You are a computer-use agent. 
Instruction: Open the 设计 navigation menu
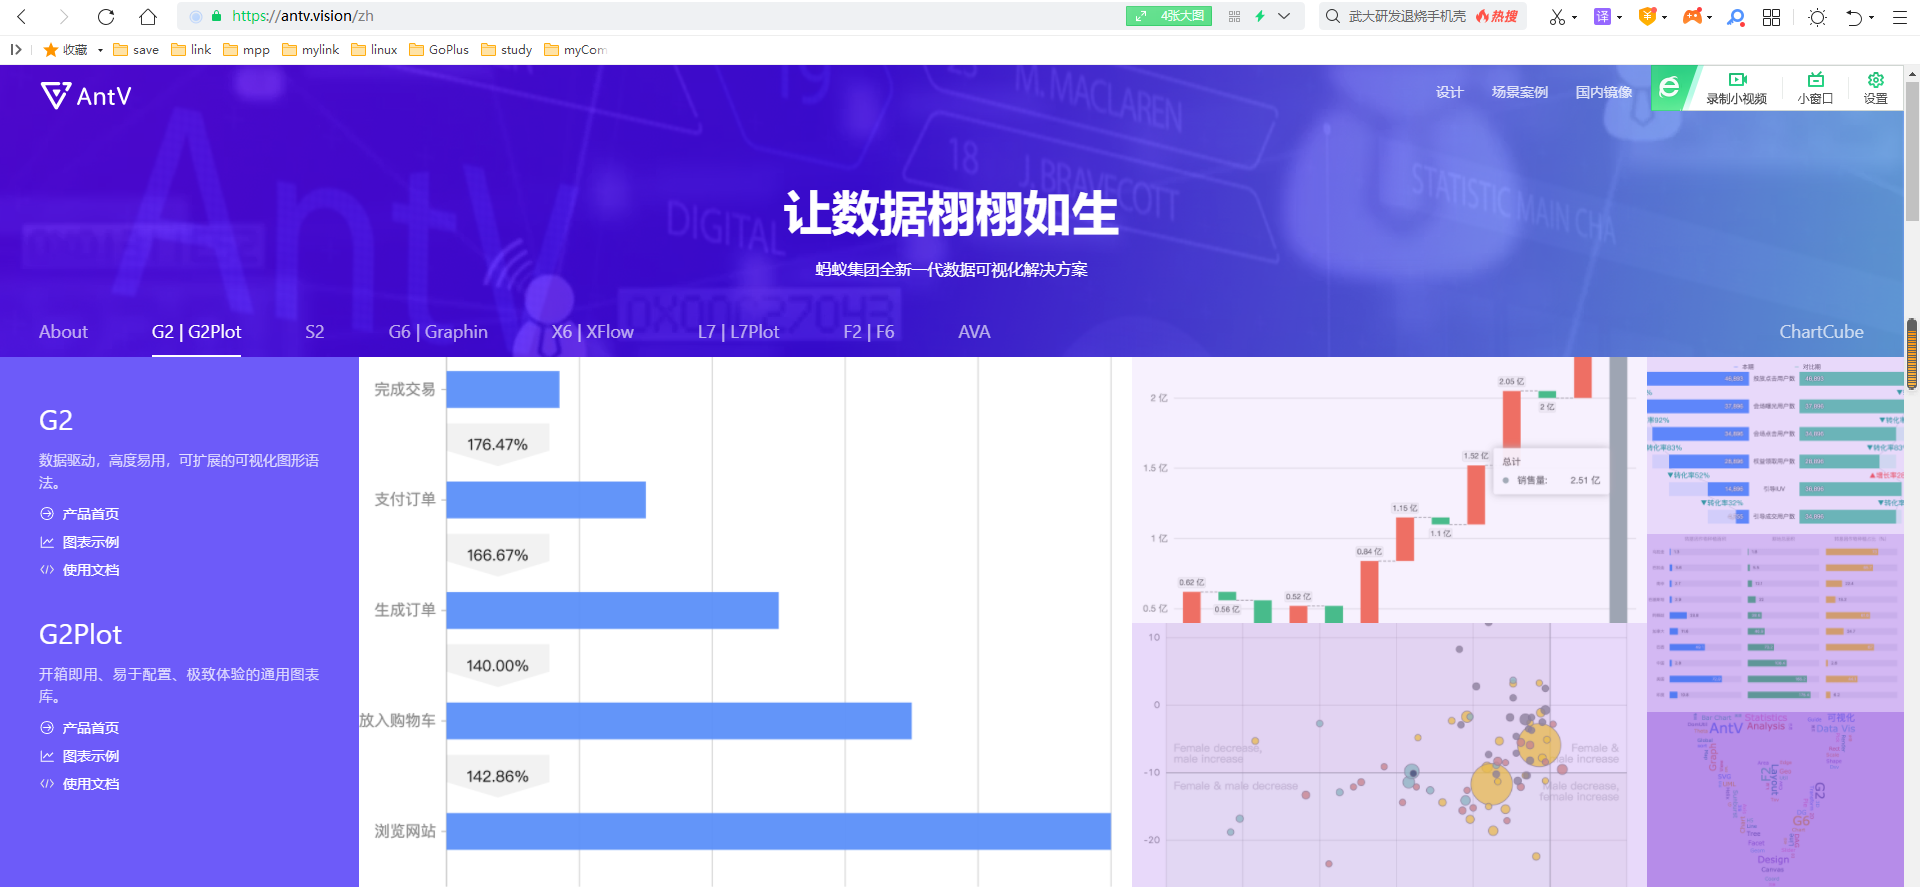point(1449,92)
